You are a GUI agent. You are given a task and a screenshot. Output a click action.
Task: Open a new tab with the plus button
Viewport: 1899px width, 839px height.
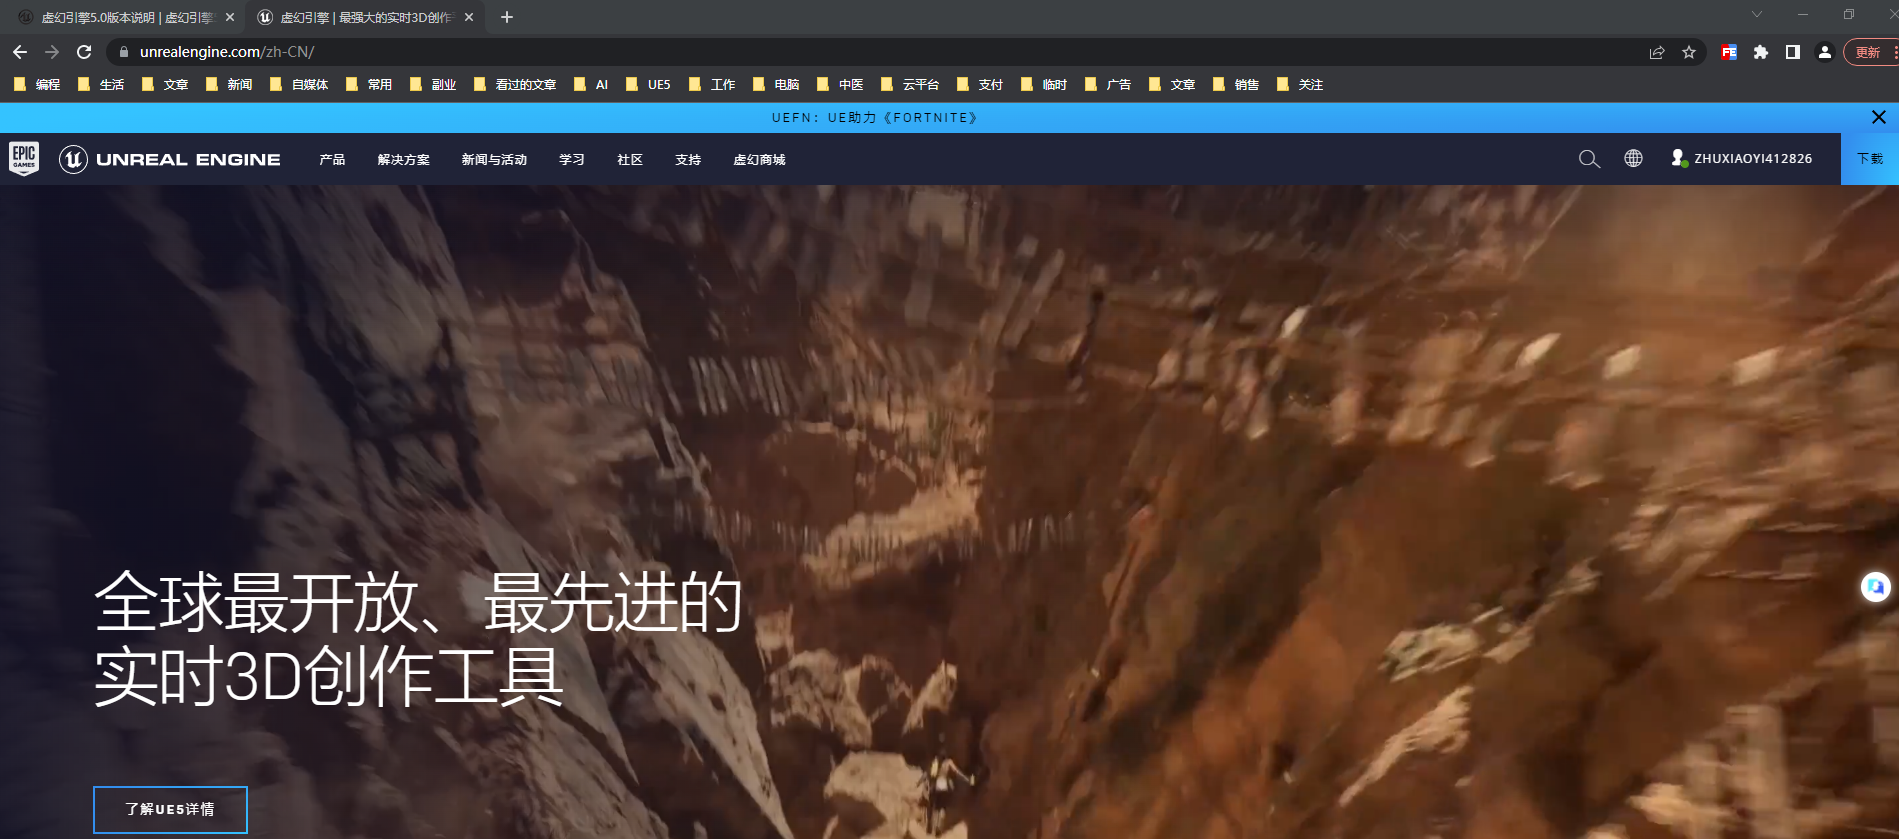[x=507, y=17]
